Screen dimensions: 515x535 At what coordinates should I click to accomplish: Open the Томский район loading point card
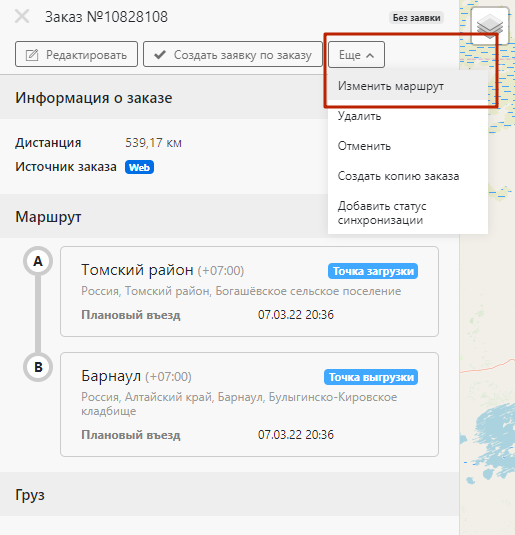coord(249,292)
